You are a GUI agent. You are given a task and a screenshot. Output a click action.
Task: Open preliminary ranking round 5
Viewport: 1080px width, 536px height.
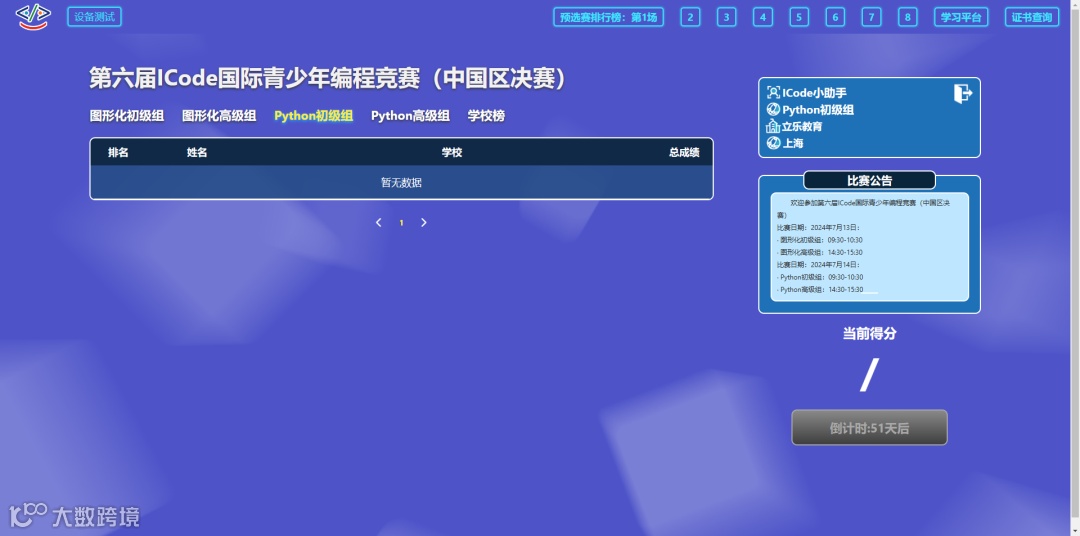(799, 17)
